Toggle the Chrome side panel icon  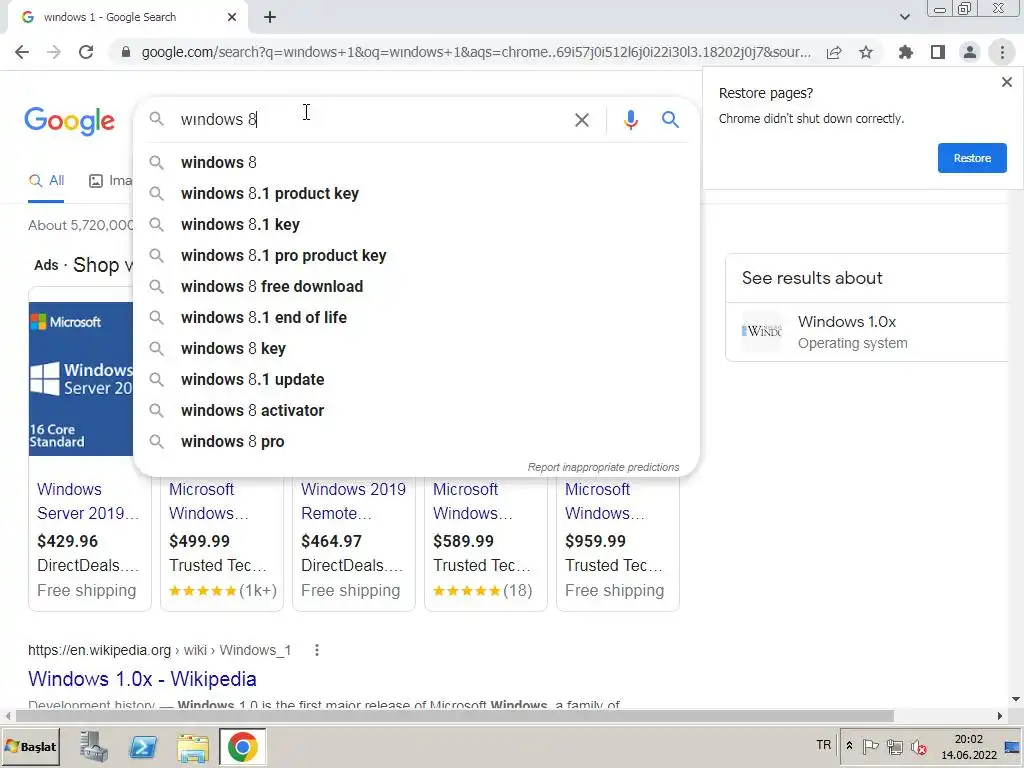pyautogui.click(x=938, y=52)
